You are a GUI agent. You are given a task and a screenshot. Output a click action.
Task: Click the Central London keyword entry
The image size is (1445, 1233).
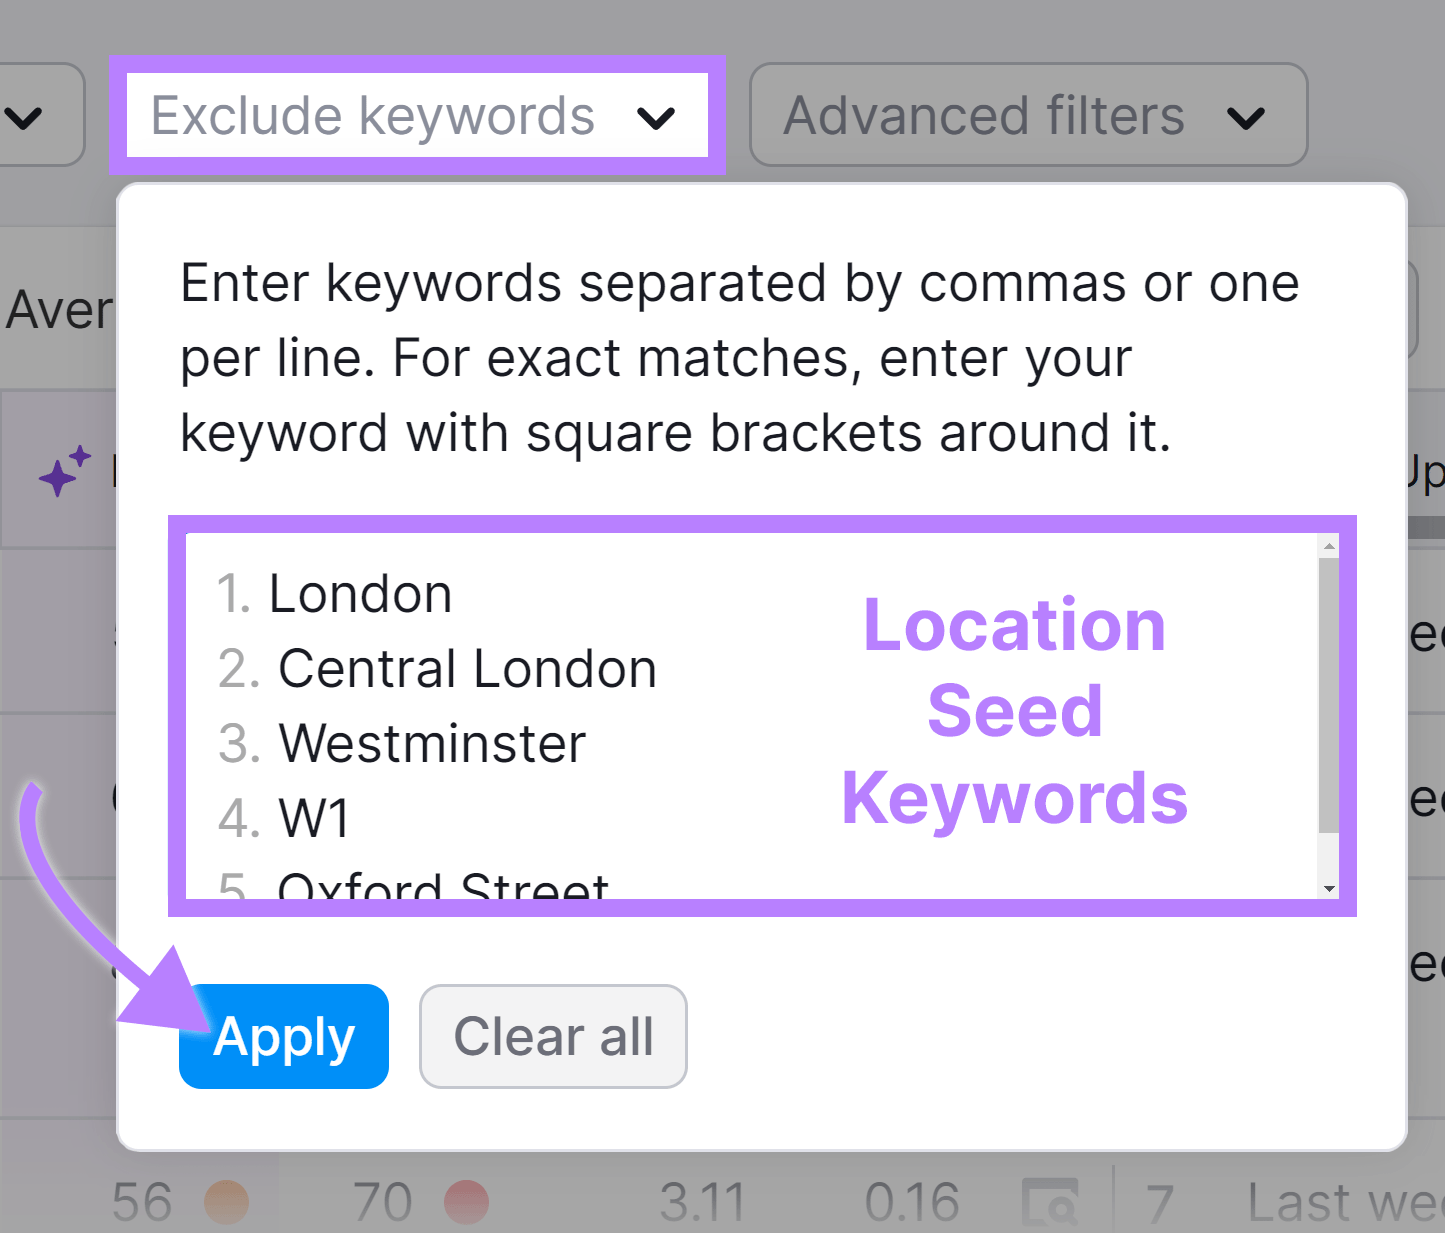click(x=466, y=668)
